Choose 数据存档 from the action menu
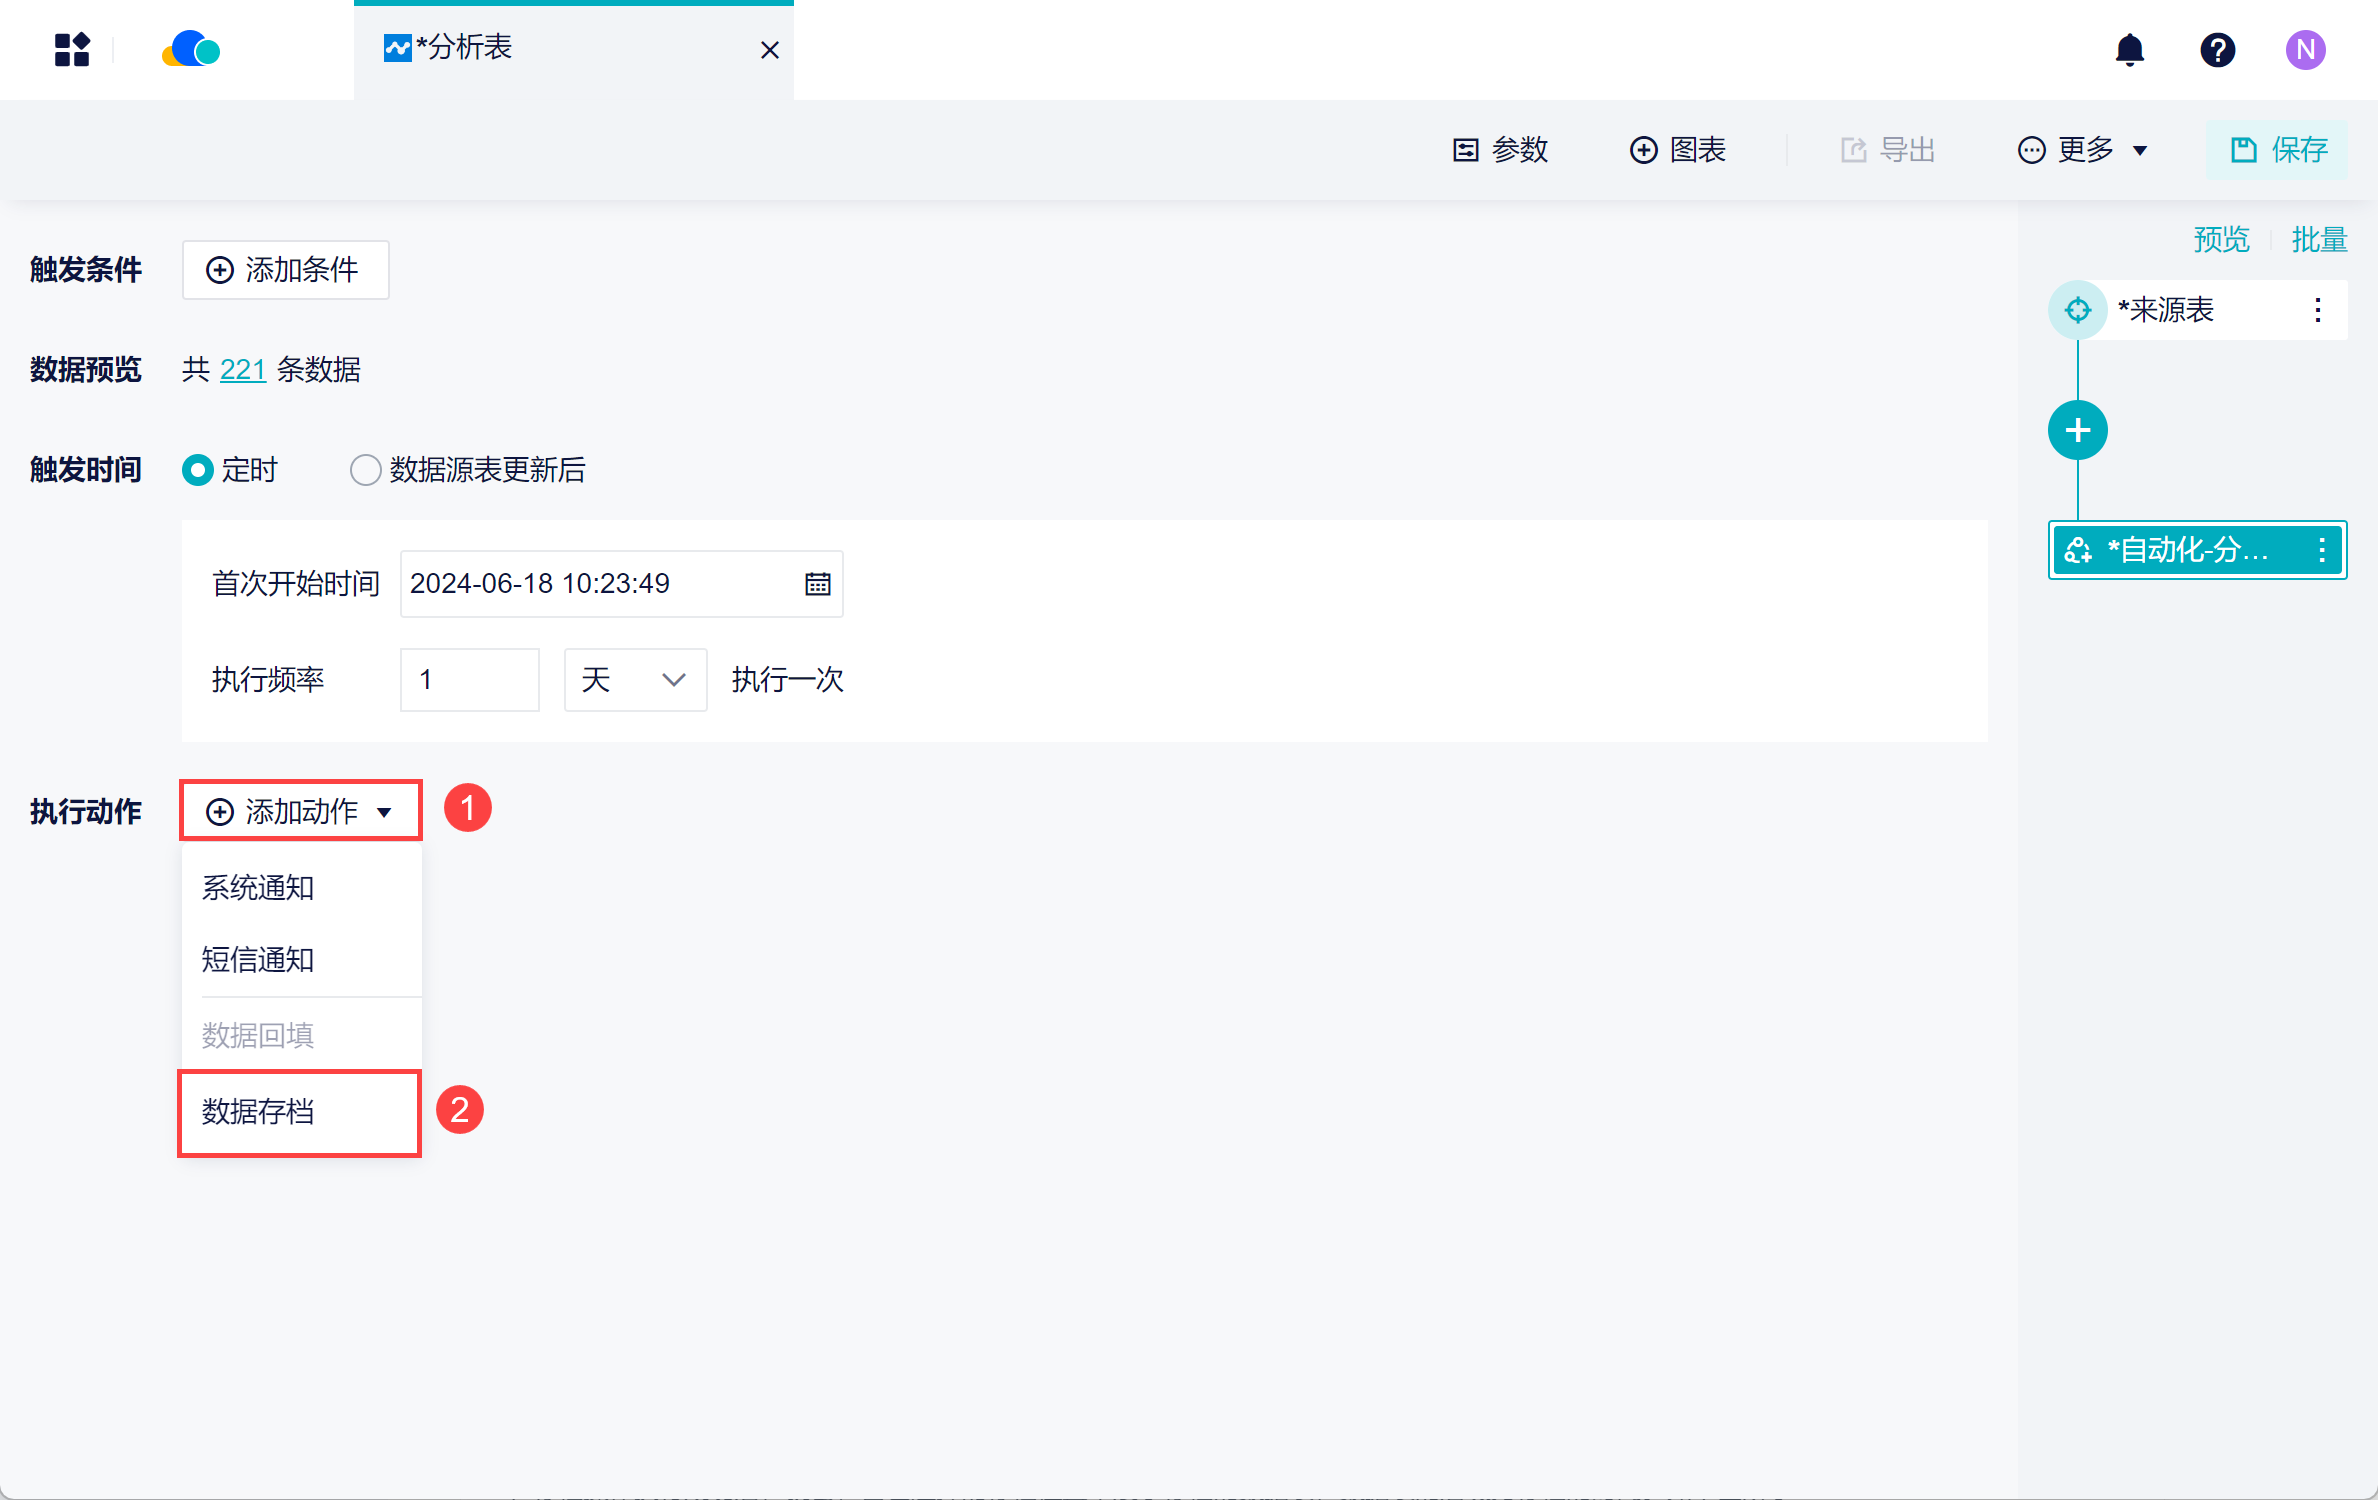The image size is (2378, 1500). 258,1112
